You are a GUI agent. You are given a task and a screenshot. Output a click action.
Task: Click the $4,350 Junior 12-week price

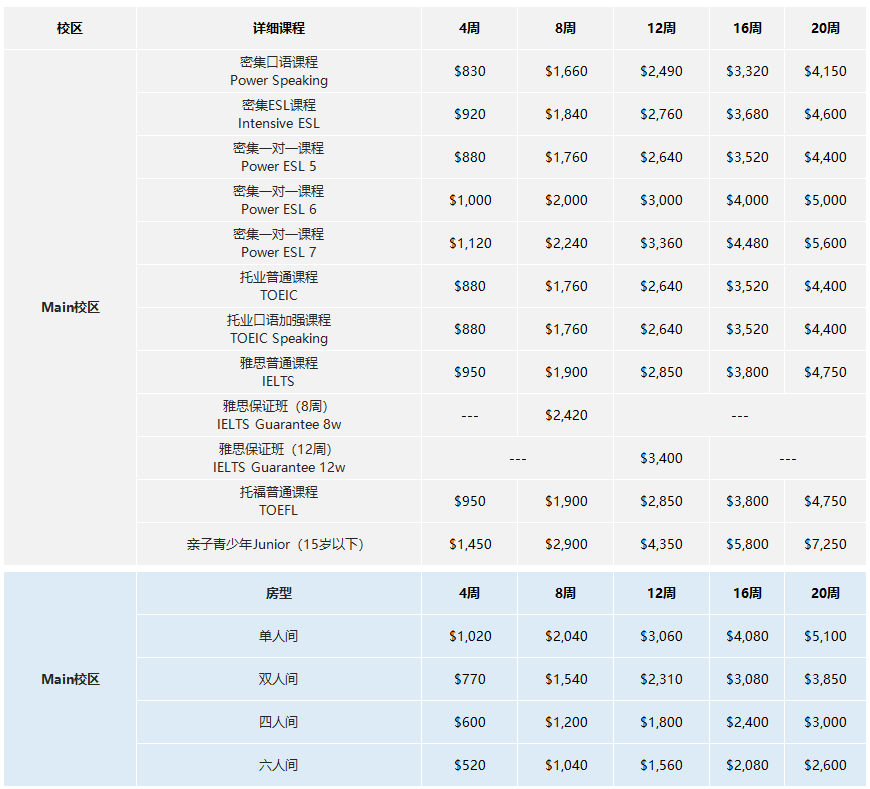click(x=661, y=544)
